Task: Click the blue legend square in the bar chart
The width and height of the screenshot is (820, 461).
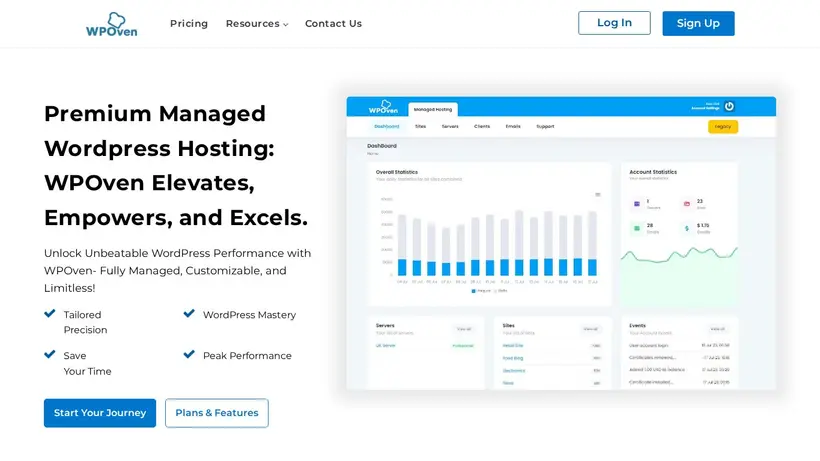Action: click(473, 291)
